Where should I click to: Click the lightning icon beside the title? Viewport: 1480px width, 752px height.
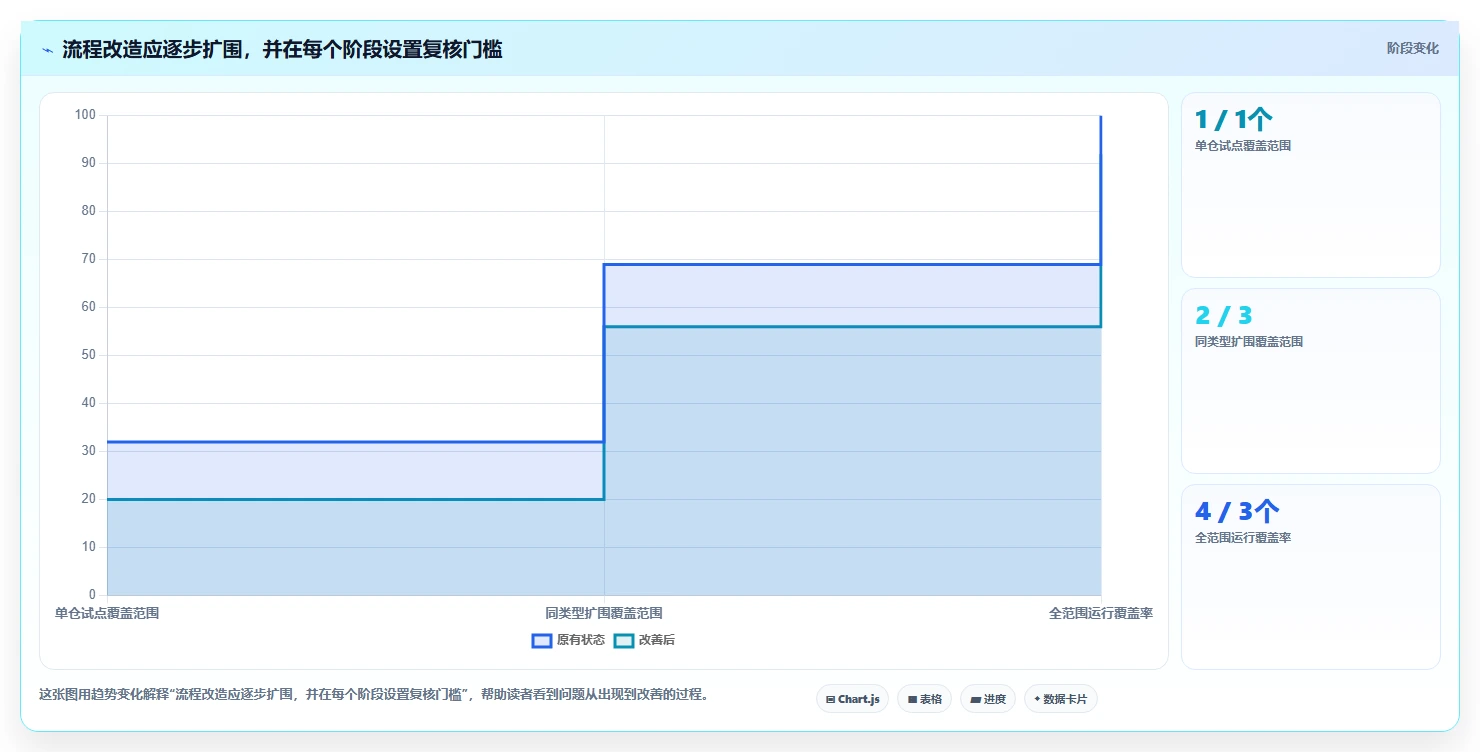47,49
